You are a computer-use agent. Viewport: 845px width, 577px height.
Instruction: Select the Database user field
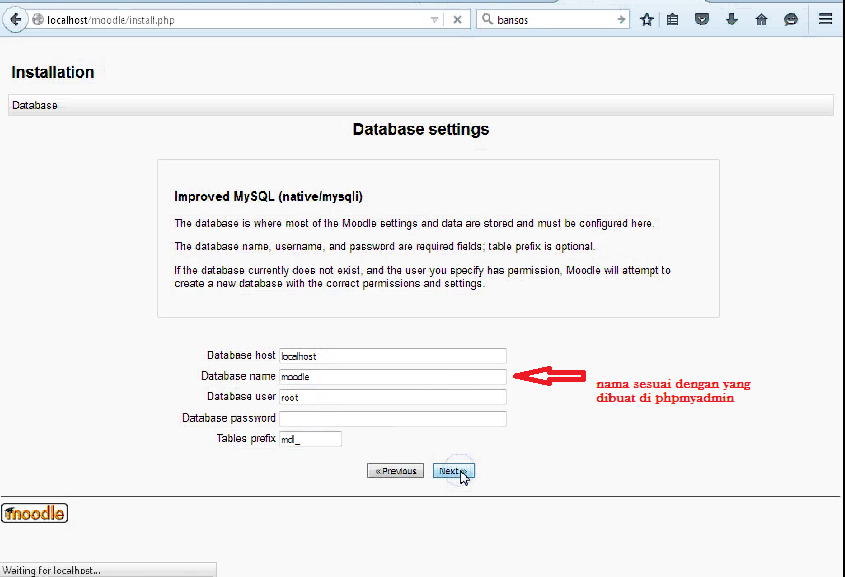point(392,397)
